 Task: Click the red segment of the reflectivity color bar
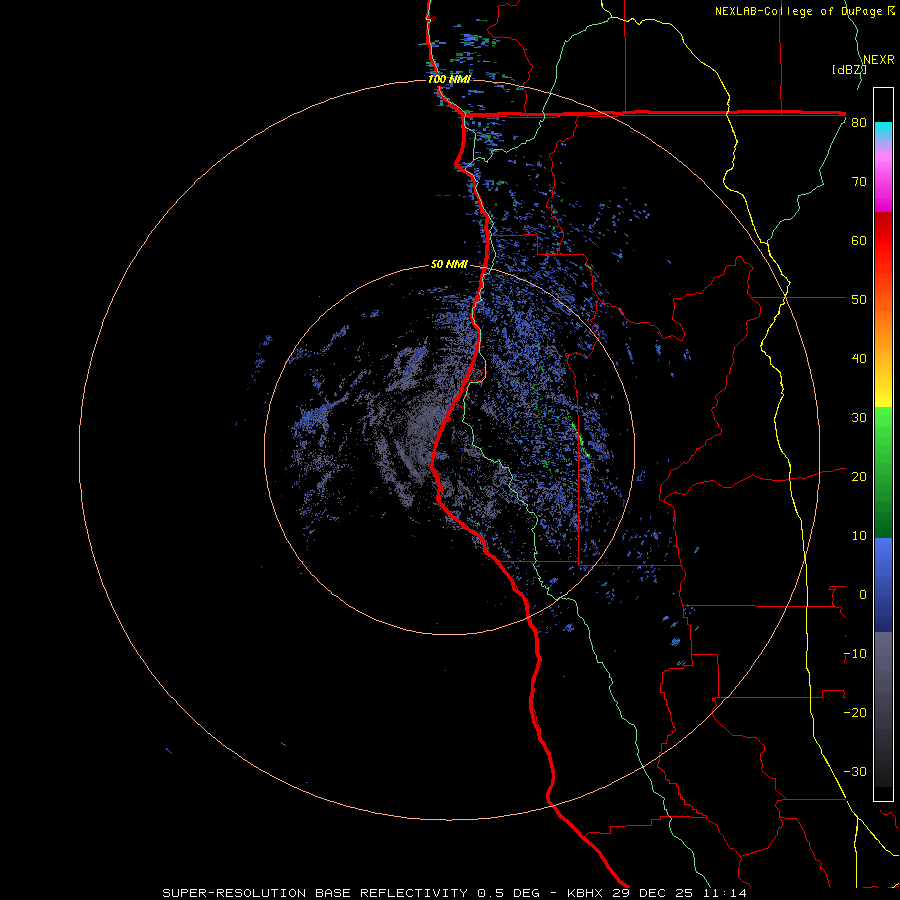[883, 241]
